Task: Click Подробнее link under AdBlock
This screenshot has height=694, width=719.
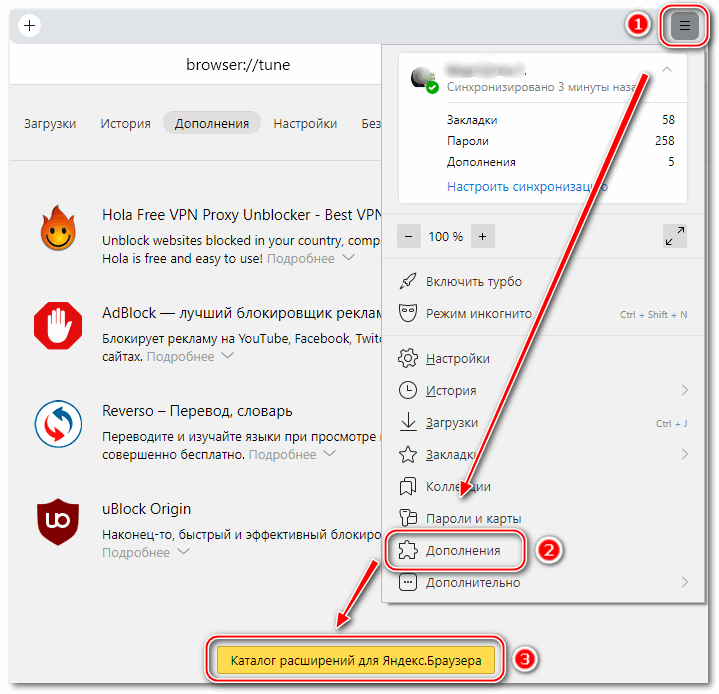Action: [180, 356]
